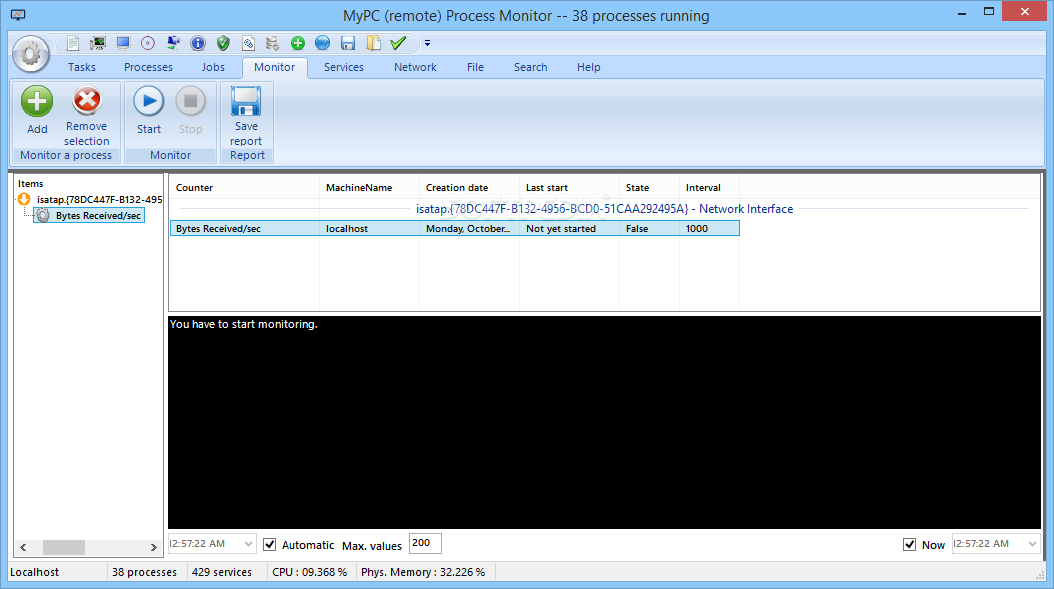Sort by the Counter column header

point(244,188)
